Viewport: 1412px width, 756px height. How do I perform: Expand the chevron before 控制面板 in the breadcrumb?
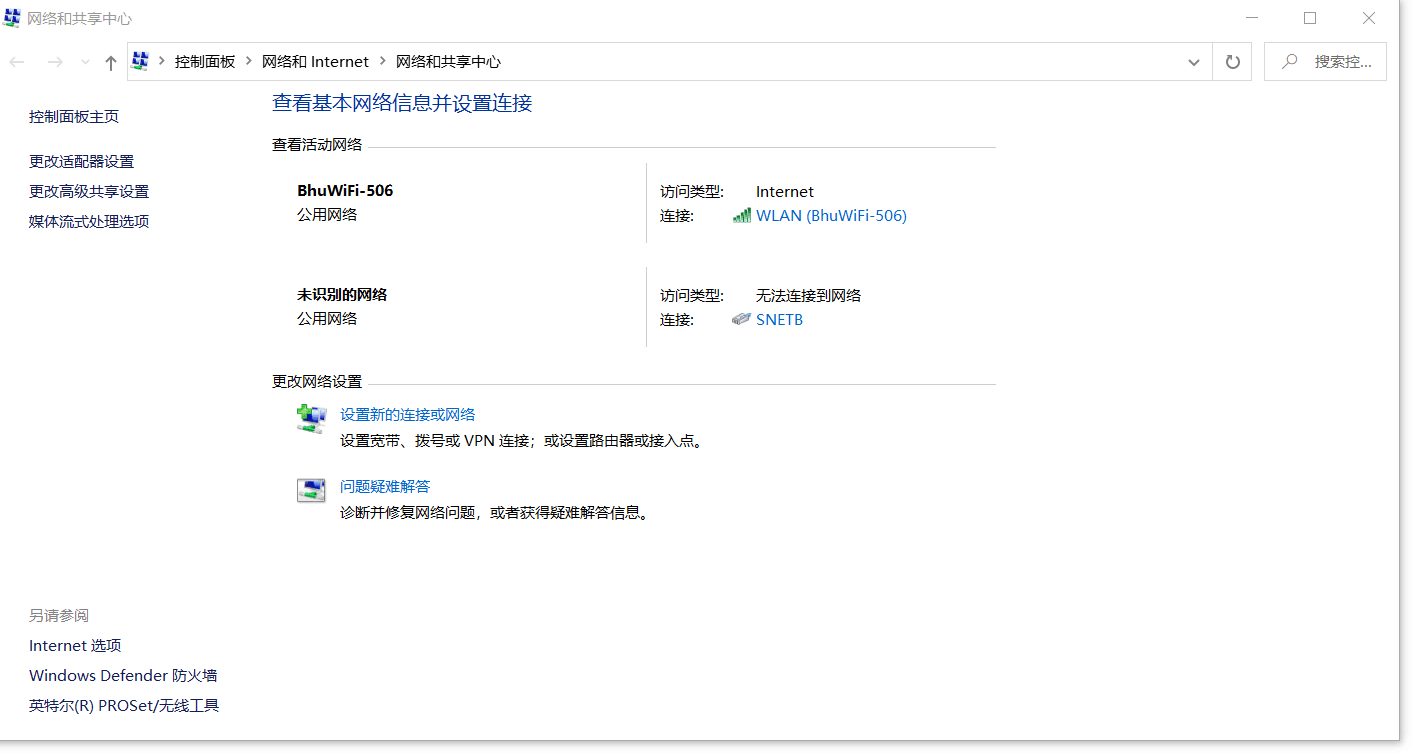coord(161,61)
